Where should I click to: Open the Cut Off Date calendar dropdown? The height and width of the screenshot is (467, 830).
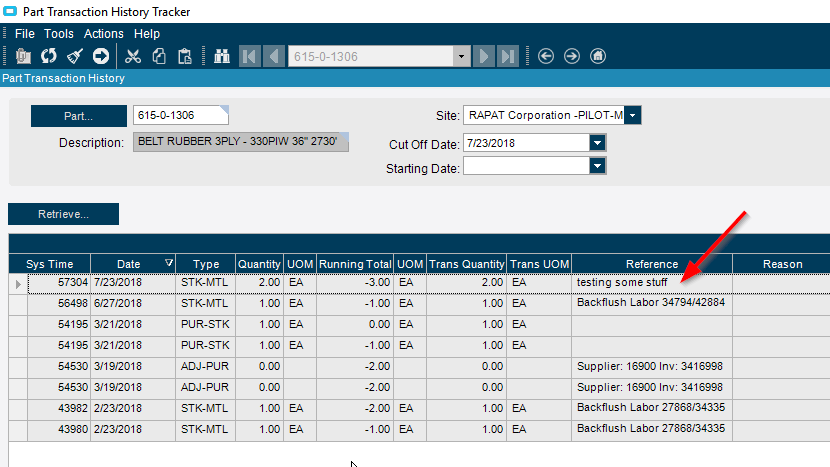click(598, 143)
